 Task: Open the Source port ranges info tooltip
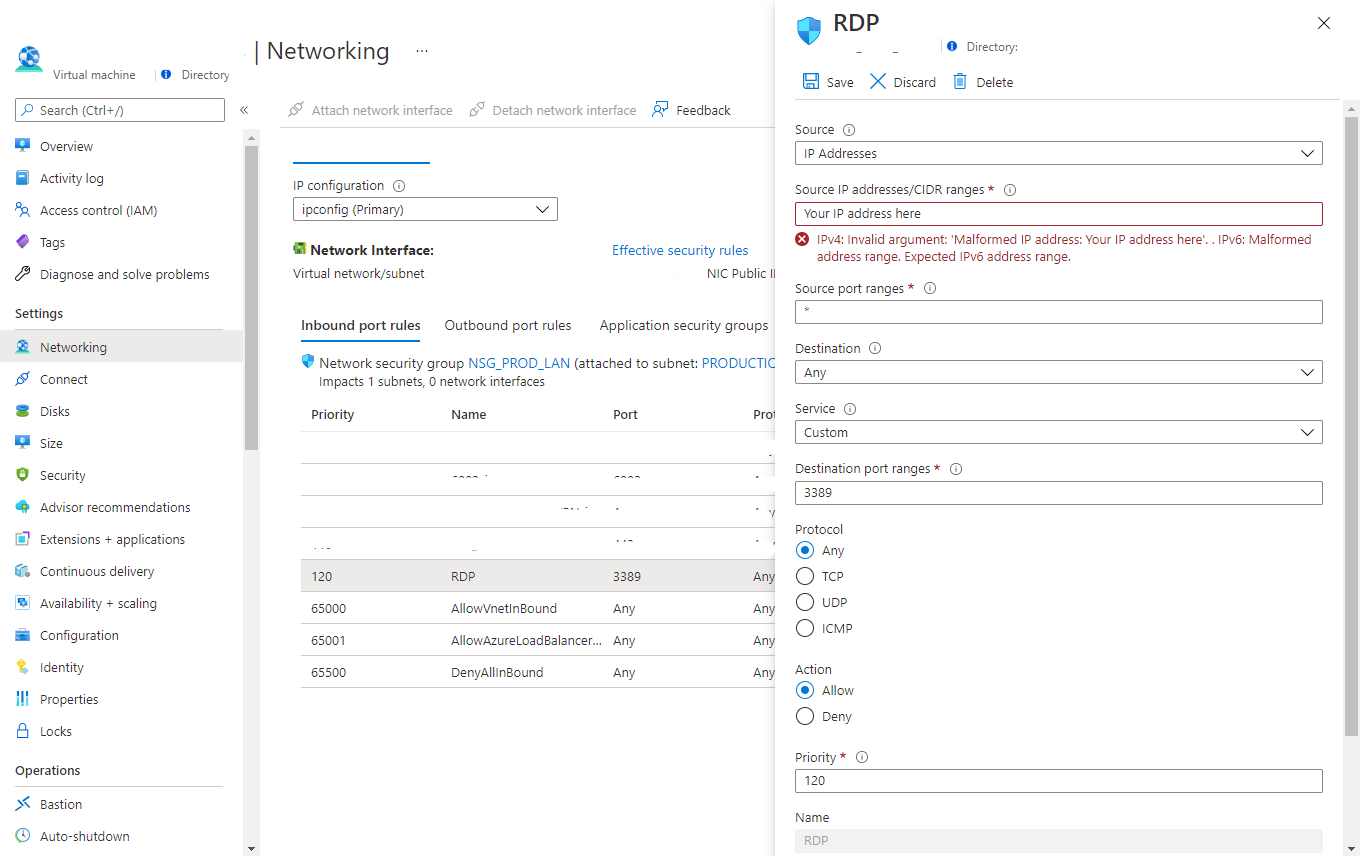[x=930, y=288]
